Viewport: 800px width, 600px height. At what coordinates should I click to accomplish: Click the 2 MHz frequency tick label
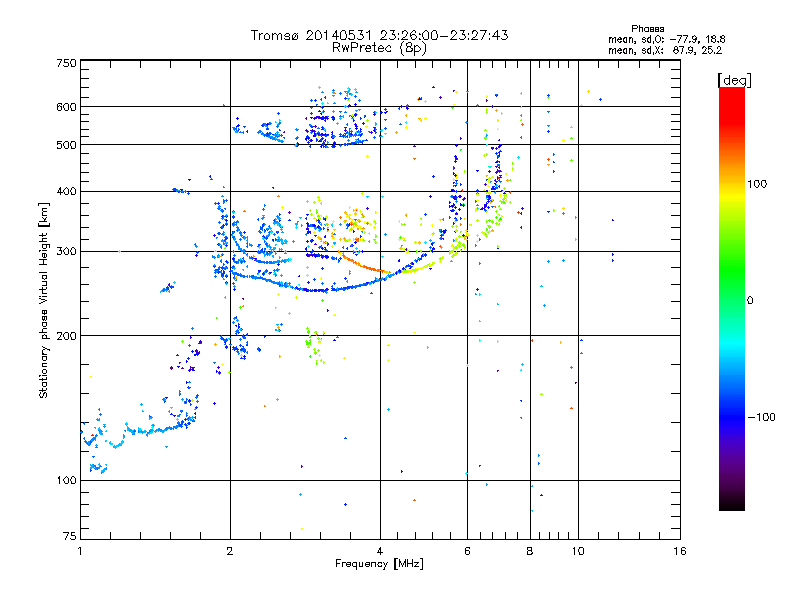(230, 551)
